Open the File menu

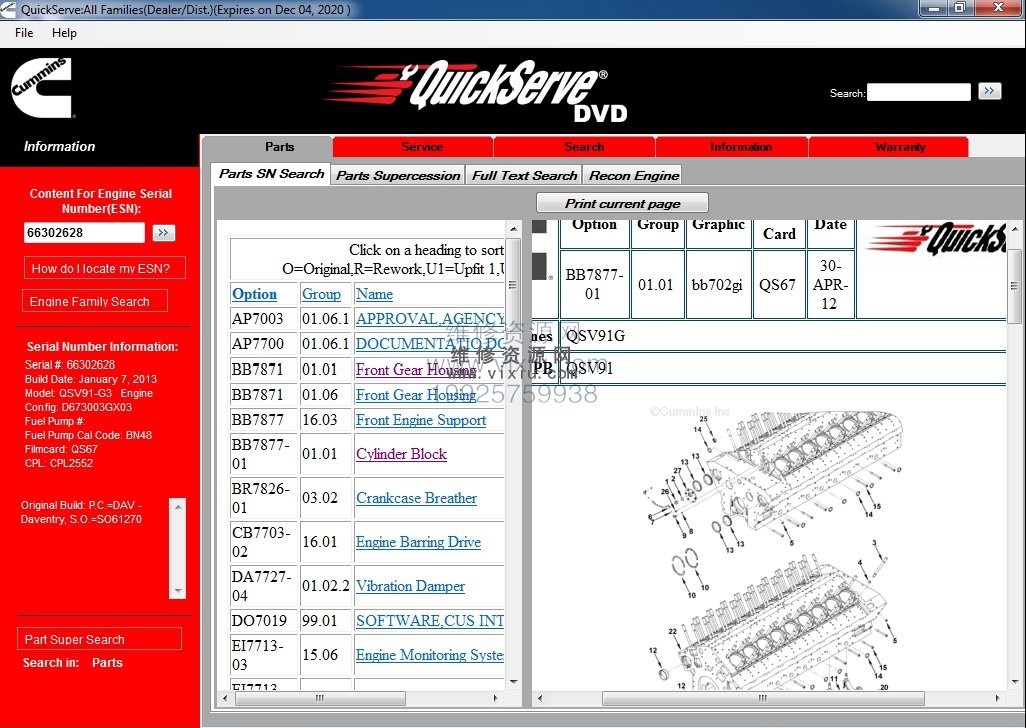(24, 33)
